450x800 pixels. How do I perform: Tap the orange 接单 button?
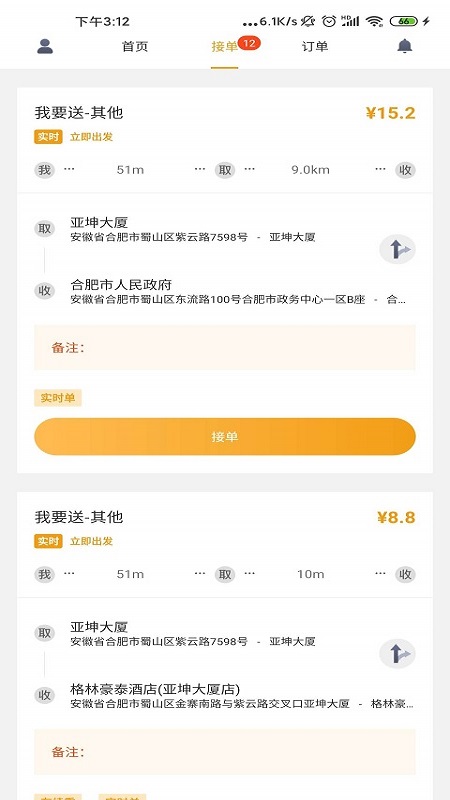pyautogui.click(x=225, y=437)
